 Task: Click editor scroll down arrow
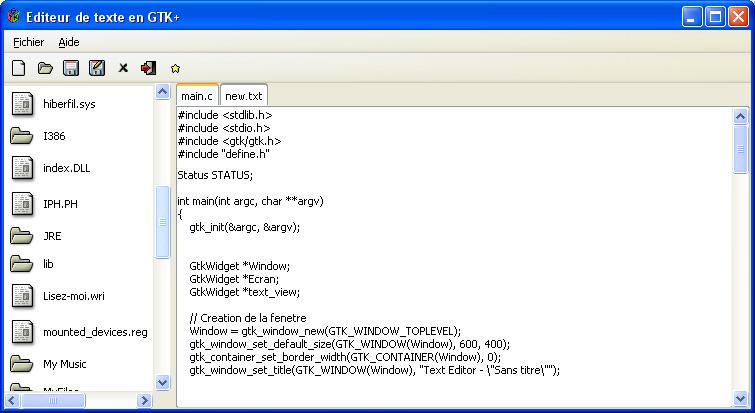pyautogui.click(x=740, y=398)
